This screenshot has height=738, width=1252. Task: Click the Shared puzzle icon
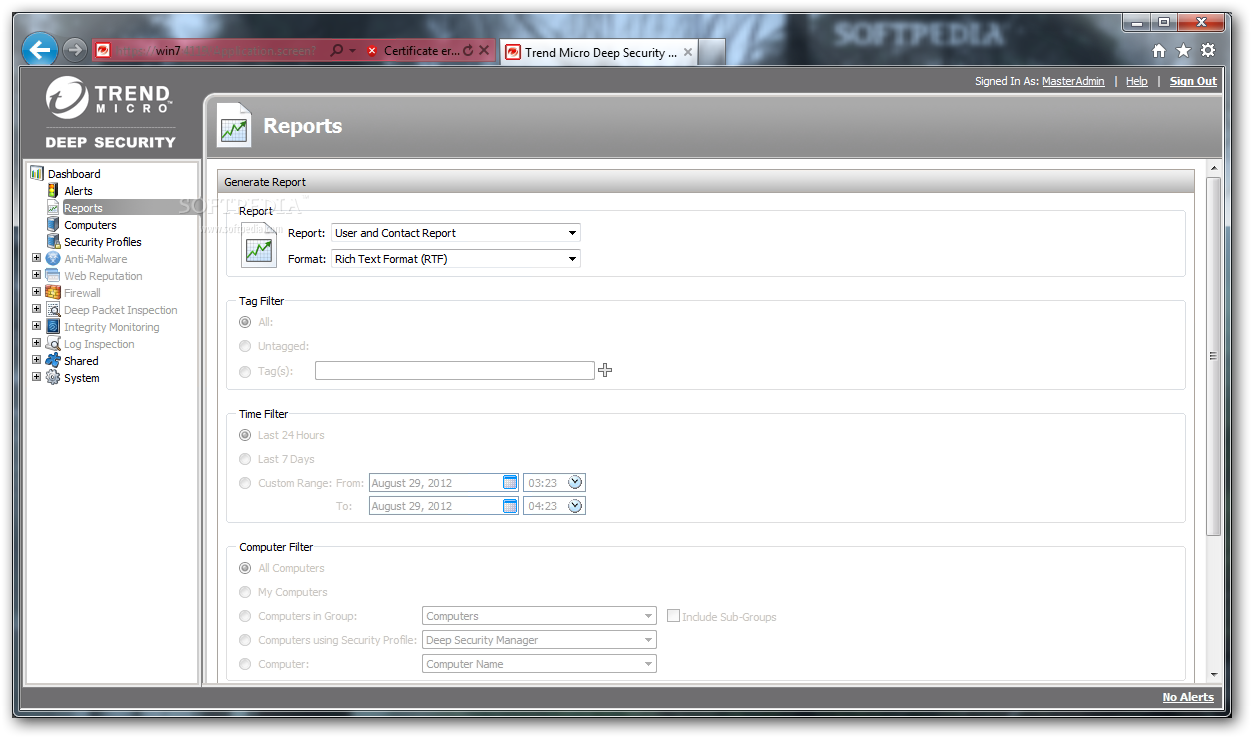53,360
